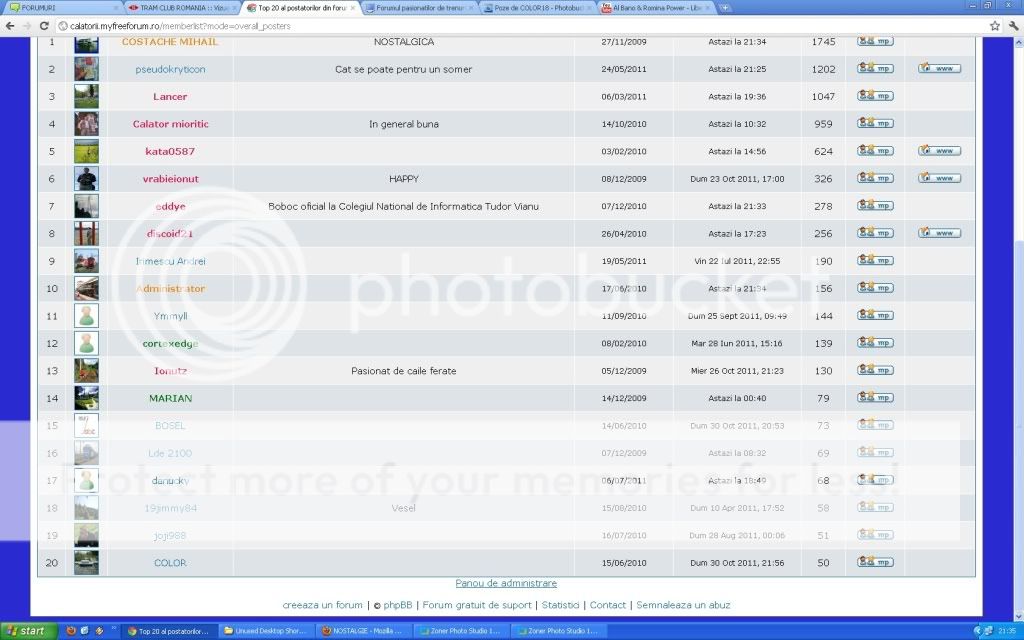Click mp icon in eddye row
Viewport: 1024px width, 640px height.
pos(875,205)
